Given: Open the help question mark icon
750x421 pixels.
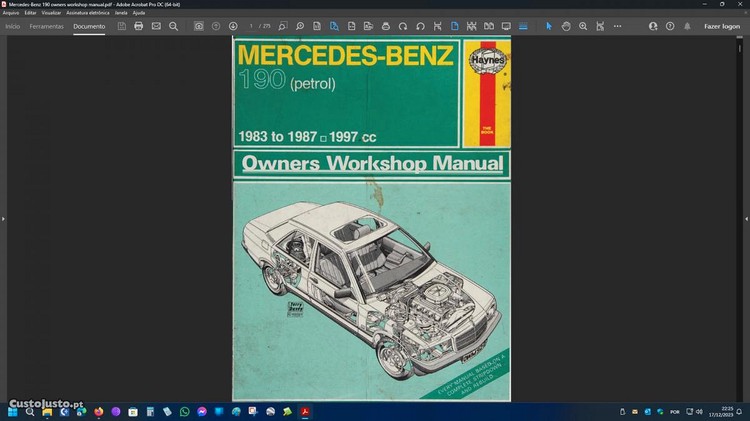Looking at the screenshot, I should coord(670,26).
